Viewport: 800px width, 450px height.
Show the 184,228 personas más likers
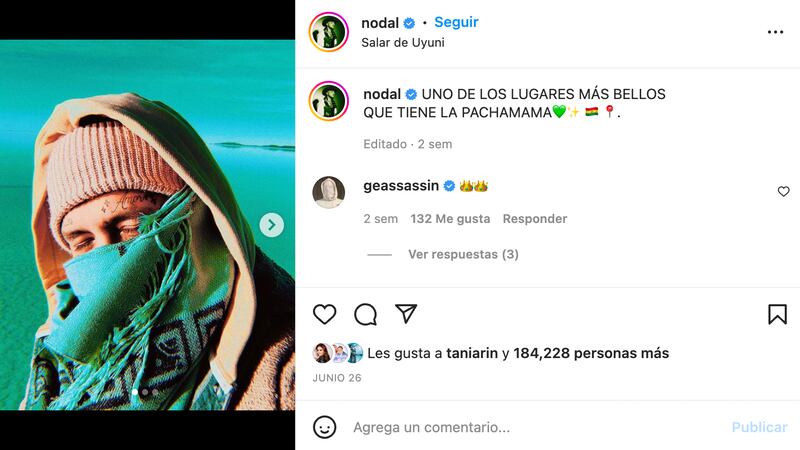591,353
